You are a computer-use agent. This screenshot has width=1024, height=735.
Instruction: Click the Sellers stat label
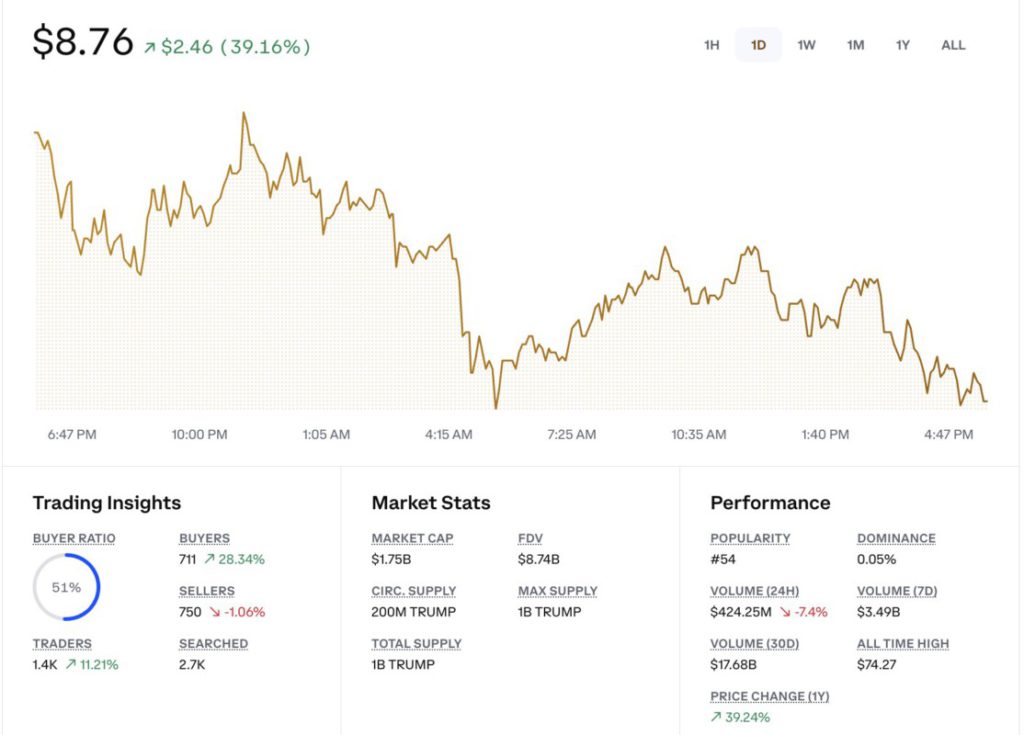(206, 591)
